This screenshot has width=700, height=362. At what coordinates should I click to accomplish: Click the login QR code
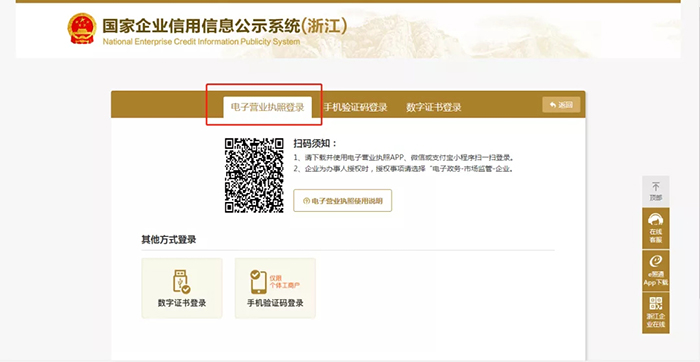coord(254,175)
